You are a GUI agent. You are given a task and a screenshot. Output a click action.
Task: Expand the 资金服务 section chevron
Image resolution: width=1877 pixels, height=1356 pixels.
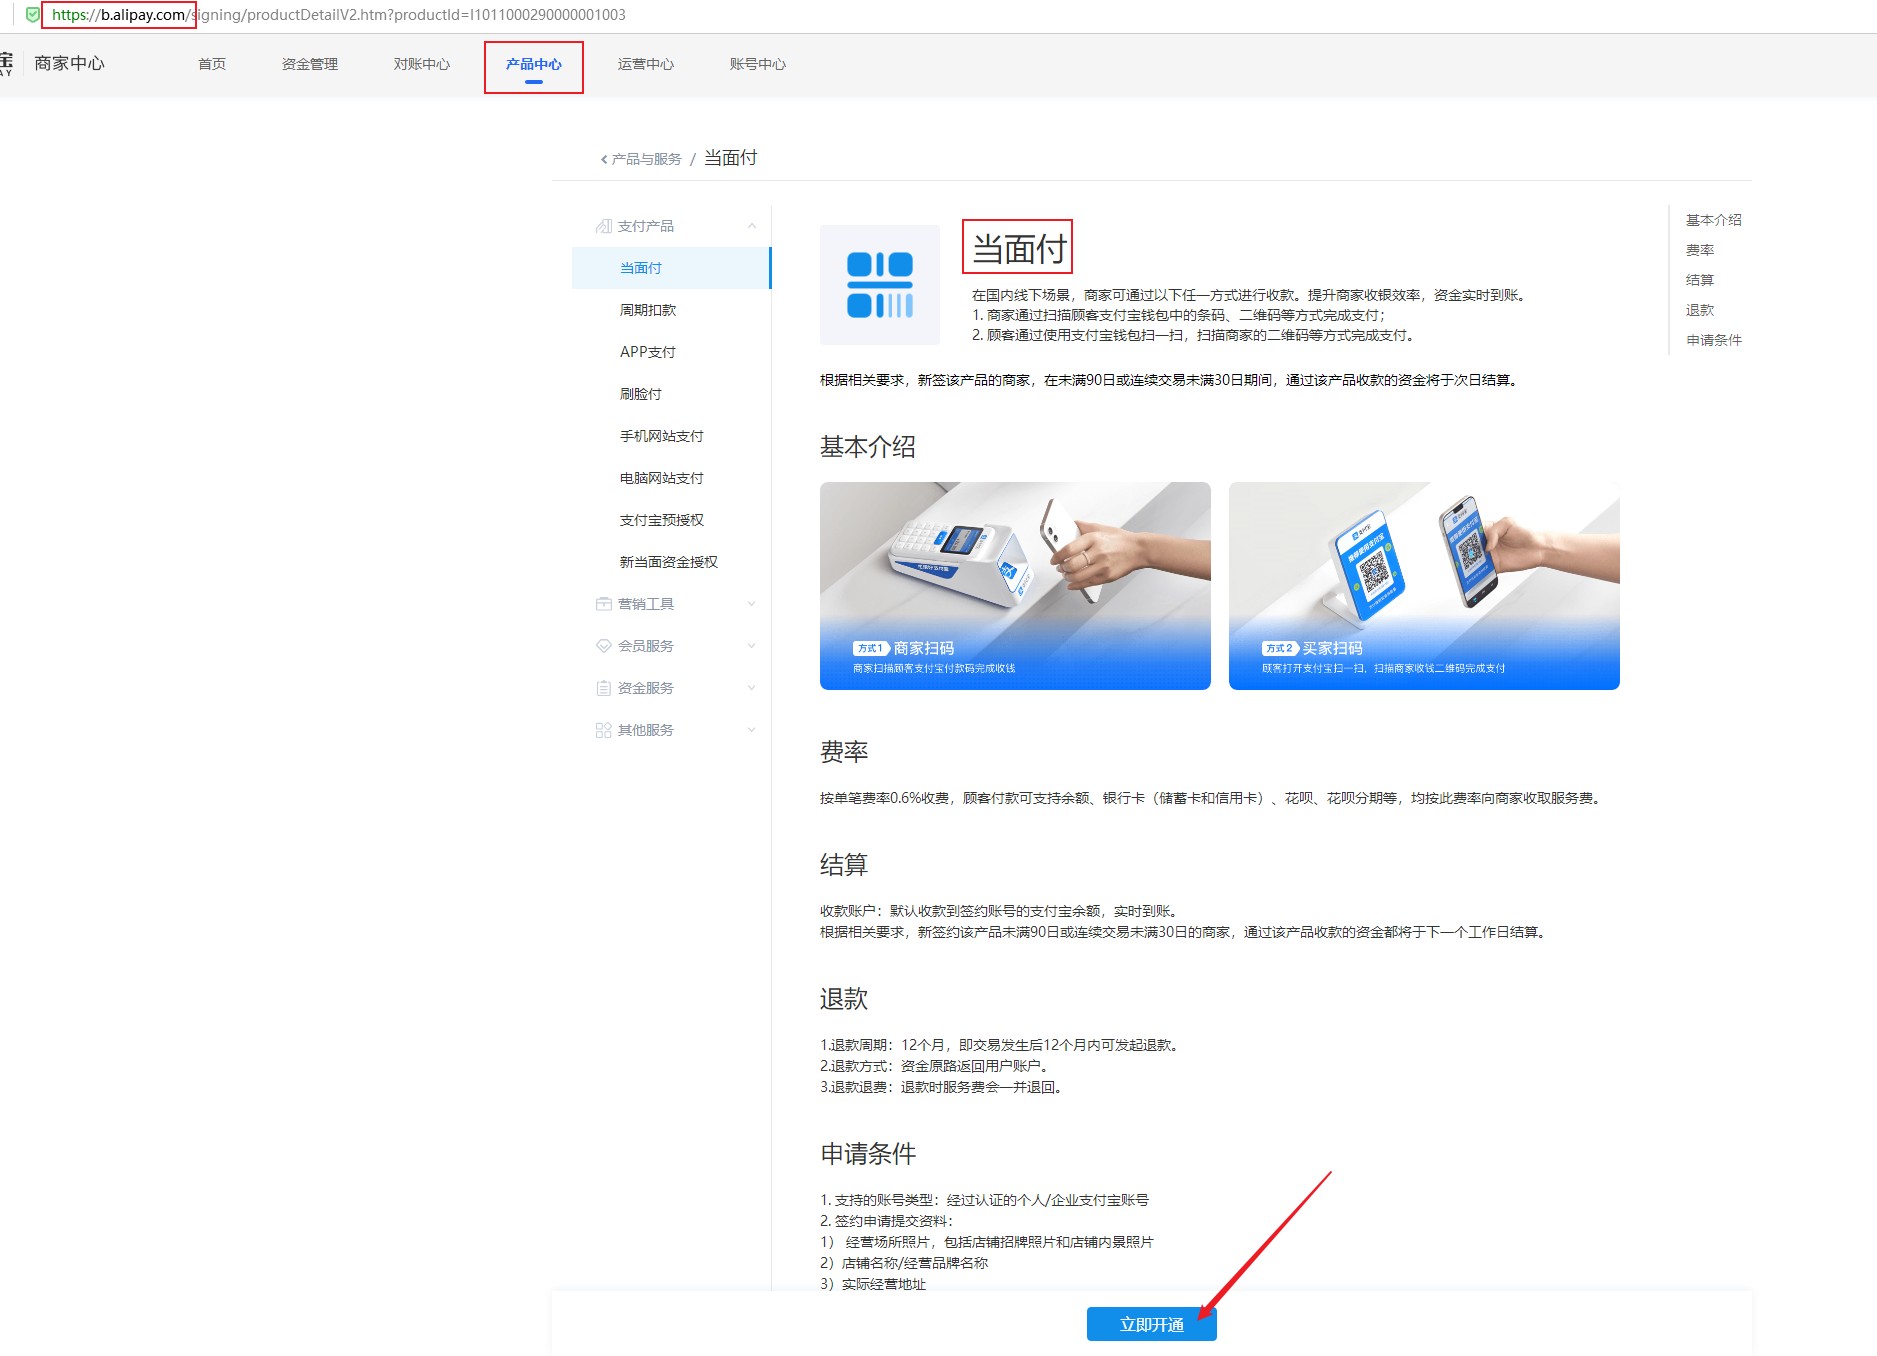click(752, 688)
